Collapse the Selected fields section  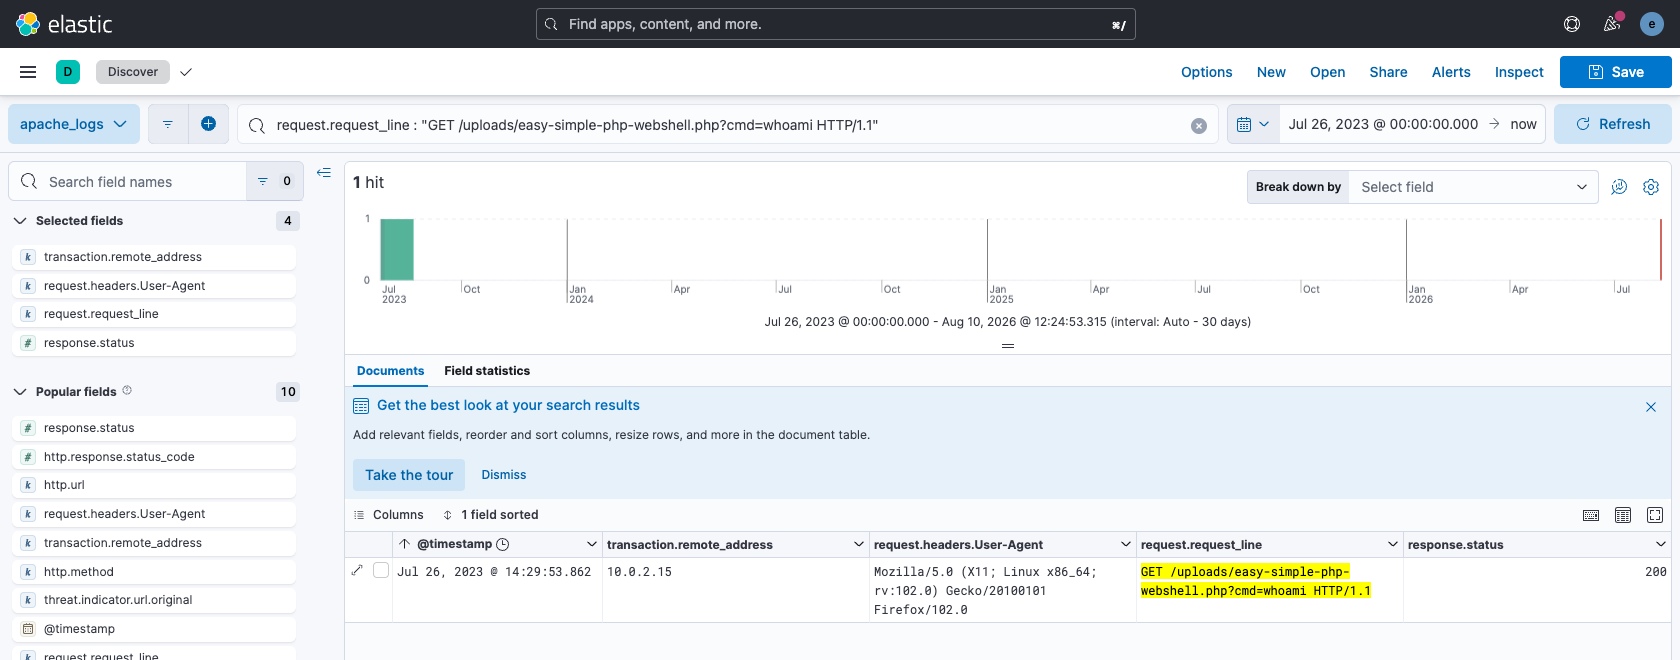[20, 221]
